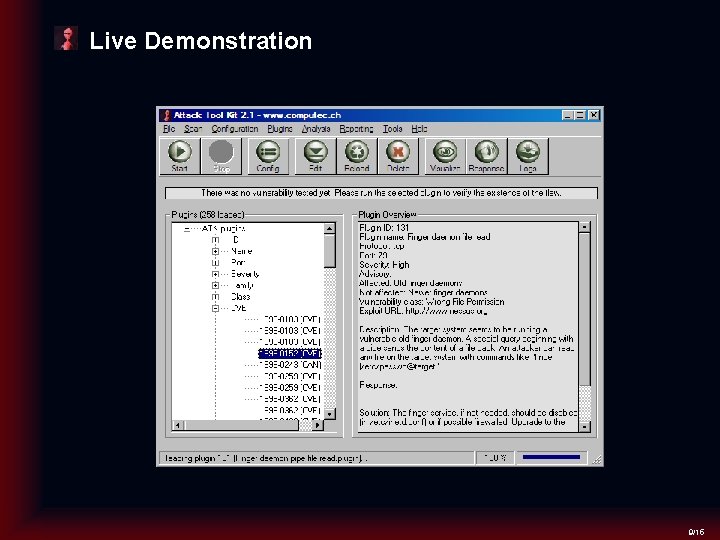Expand the Port tree node

(x=215, y=263)
